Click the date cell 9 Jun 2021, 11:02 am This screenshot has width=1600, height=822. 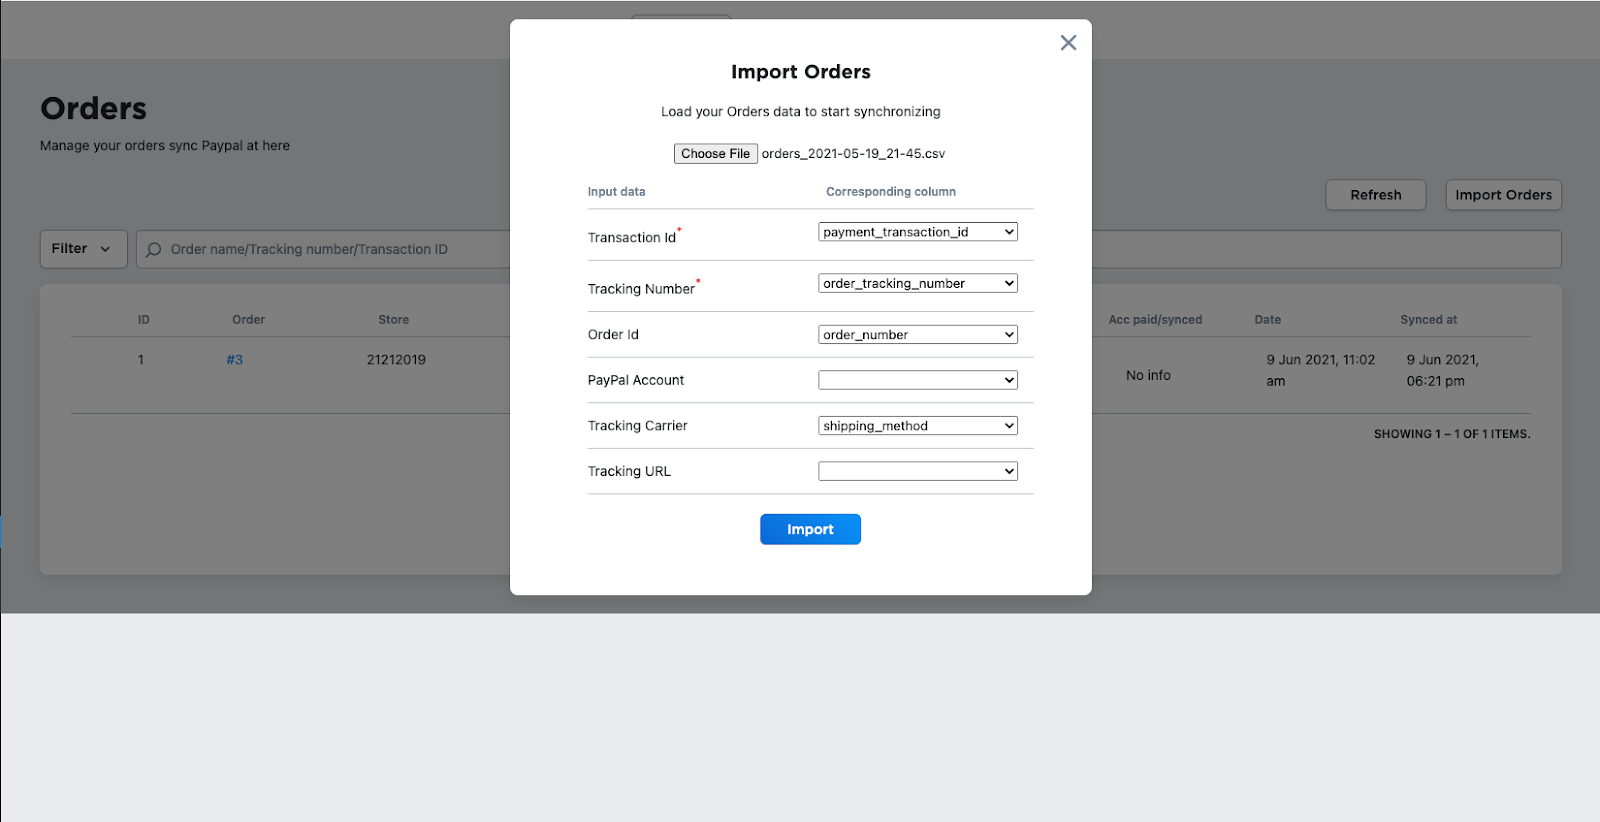(1320, 370)
